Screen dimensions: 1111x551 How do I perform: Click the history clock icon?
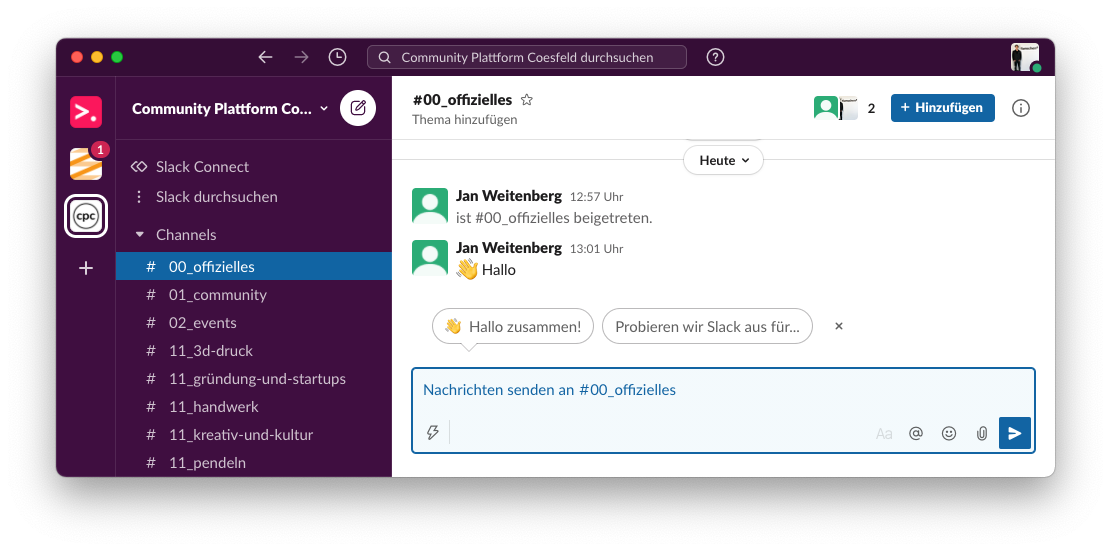coord(337,57)
